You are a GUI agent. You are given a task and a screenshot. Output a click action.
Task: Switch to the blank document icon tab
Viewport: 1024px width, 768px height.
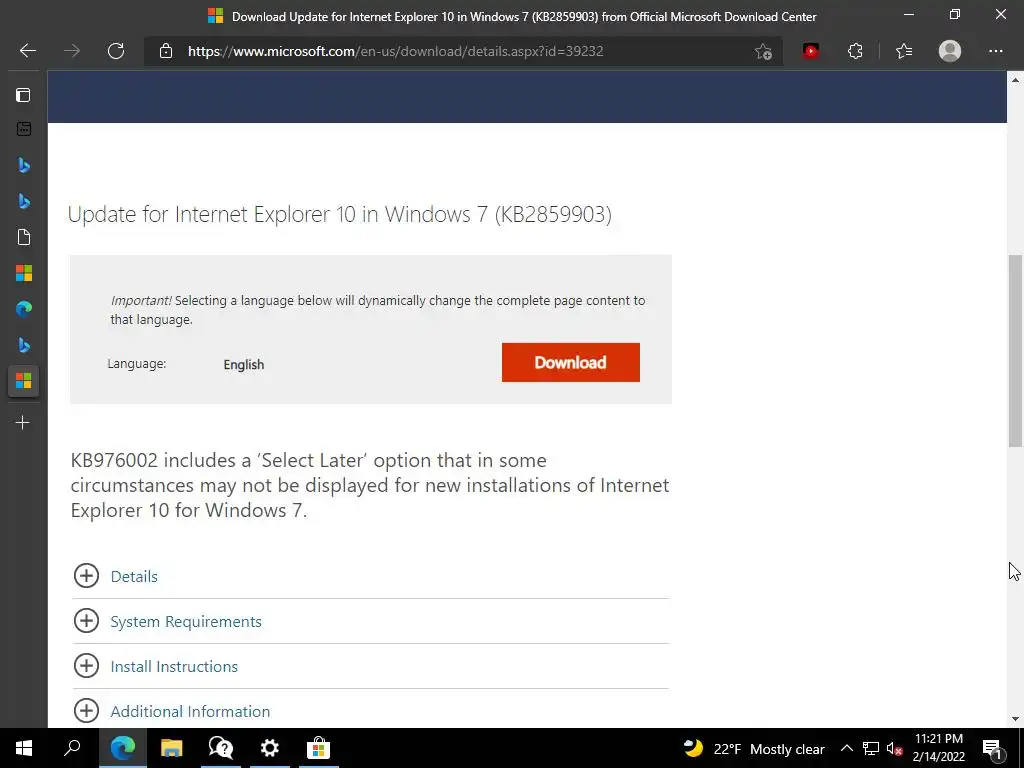24,236
